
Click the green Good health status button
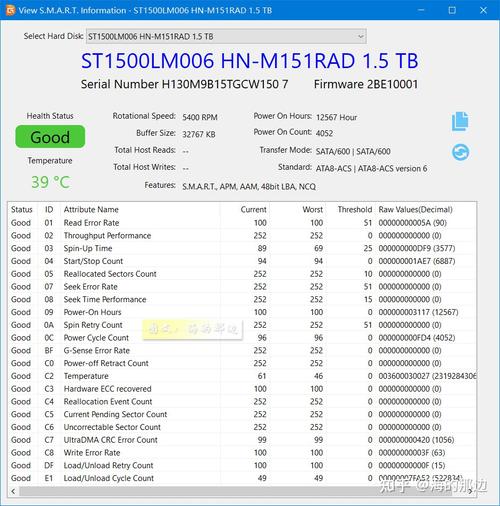coord(50,137)
